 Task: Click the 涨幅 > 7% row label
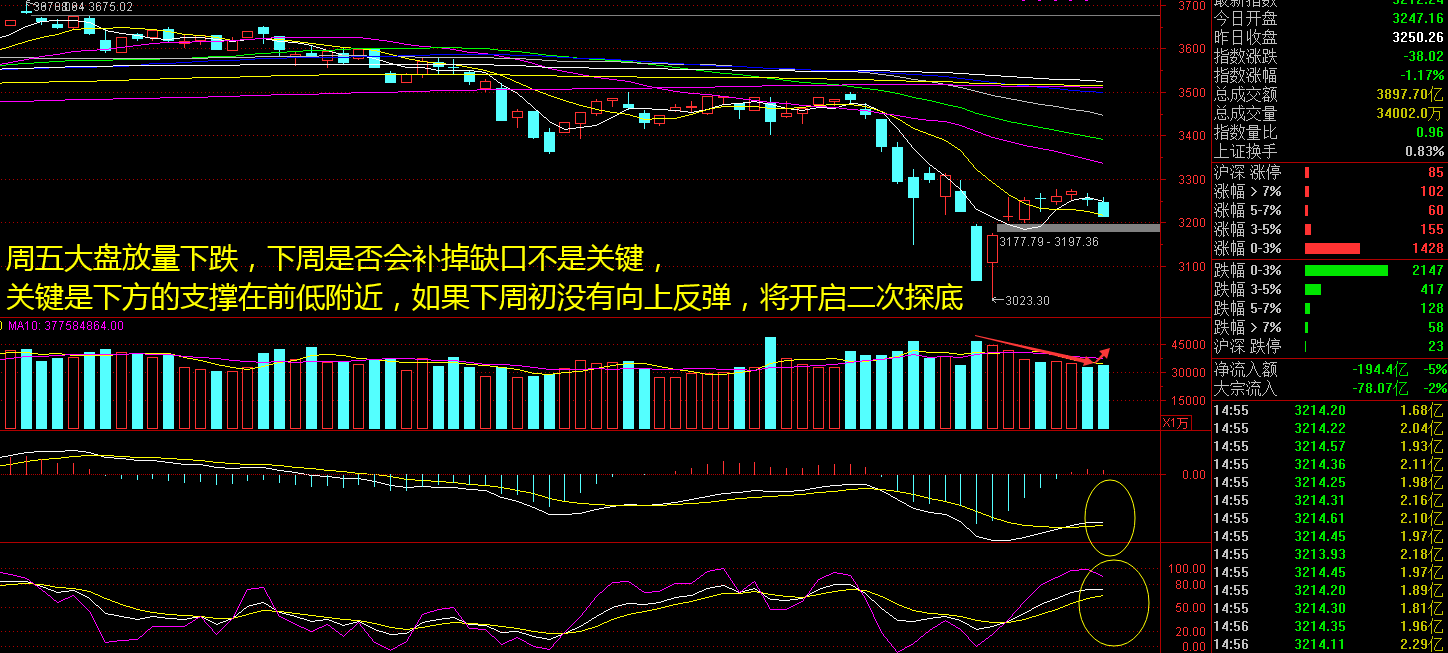tap(1247, 191)
